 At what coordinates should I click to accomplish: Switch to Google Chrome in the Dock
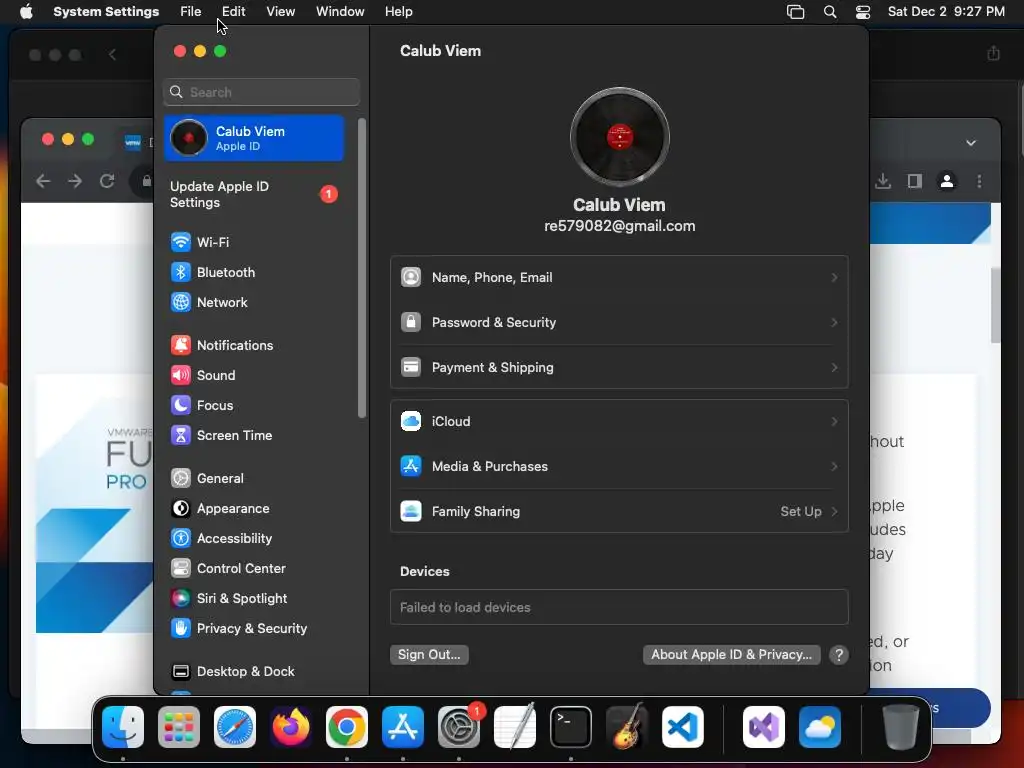pos(347,727)
